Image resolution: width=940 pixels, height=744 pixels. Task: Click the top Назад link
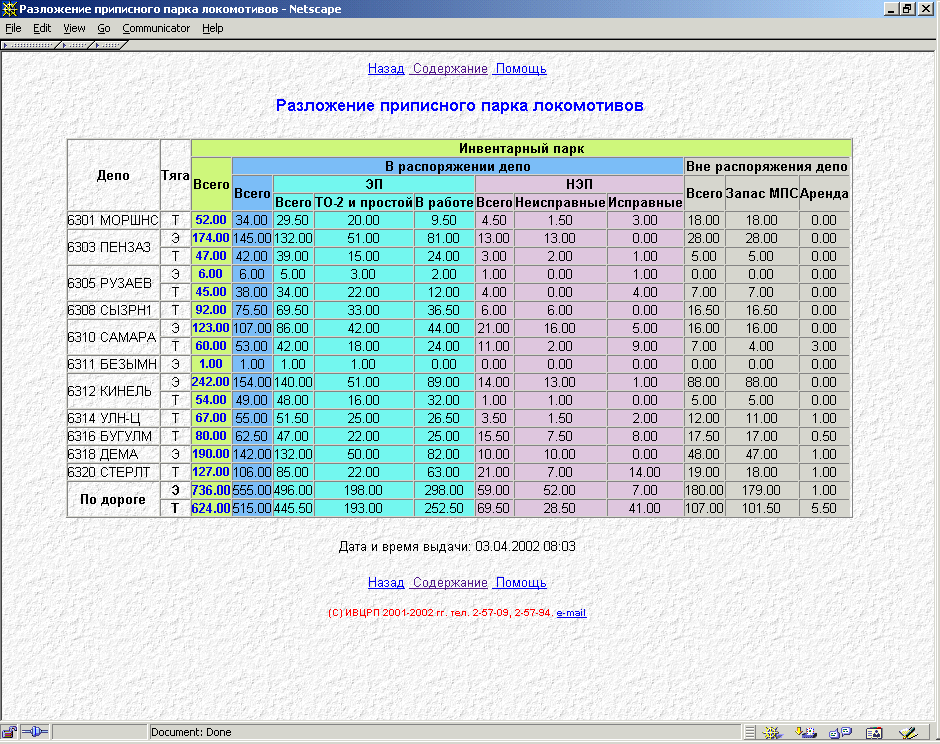386,69
